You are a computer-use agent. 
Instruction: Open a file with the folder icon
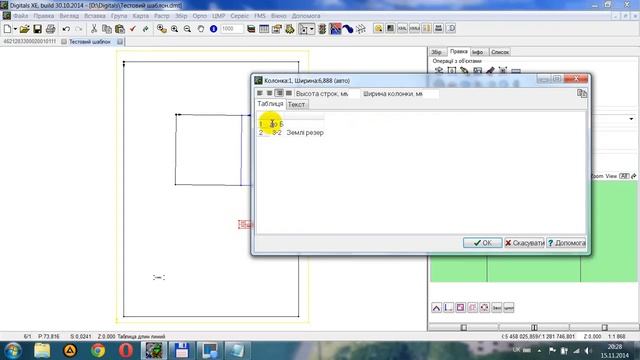[x=24, y=29]
